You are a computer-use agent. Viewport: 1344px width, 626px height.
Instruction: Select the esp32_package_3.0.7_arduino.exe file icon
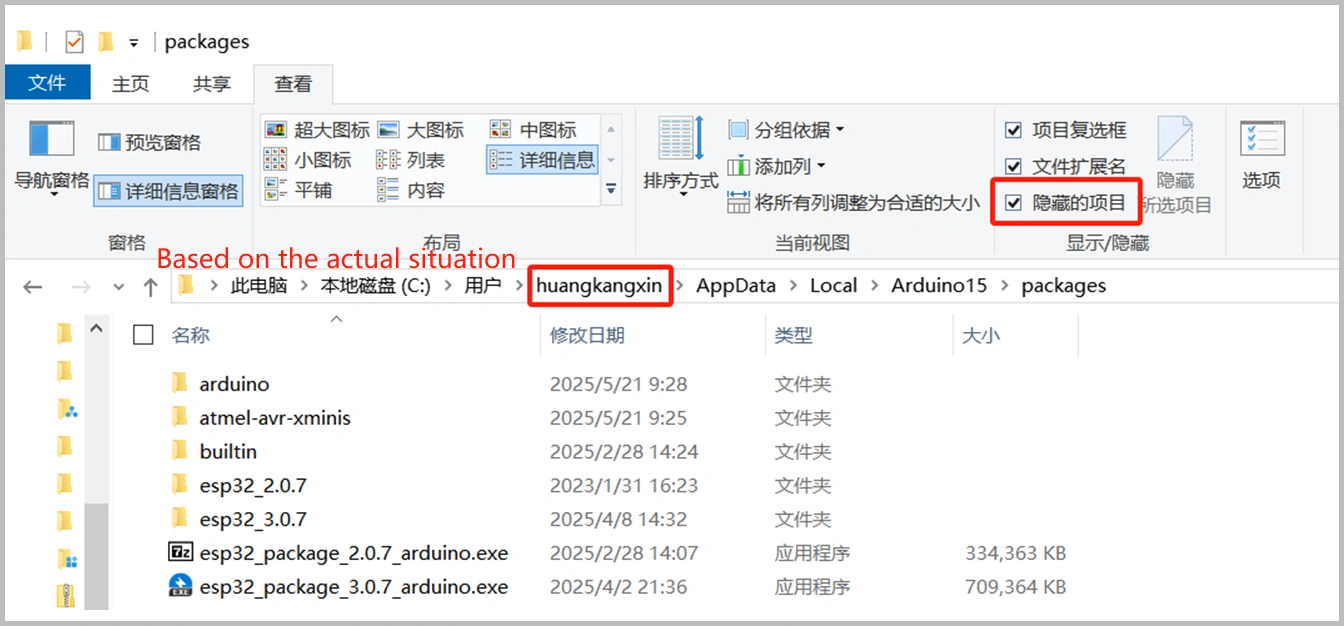[x=180, y=587]
